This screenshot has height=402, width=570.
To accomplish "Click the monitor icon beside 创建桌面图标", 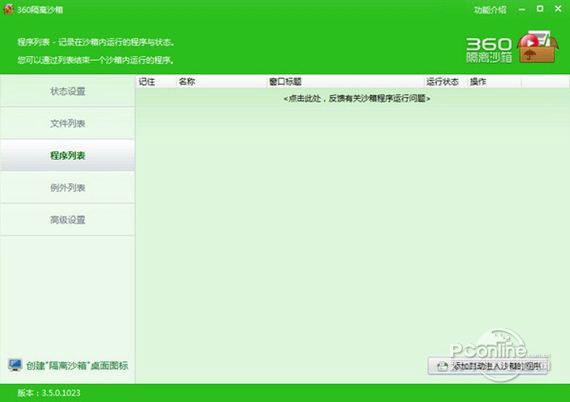I will (x=15, y=365).
